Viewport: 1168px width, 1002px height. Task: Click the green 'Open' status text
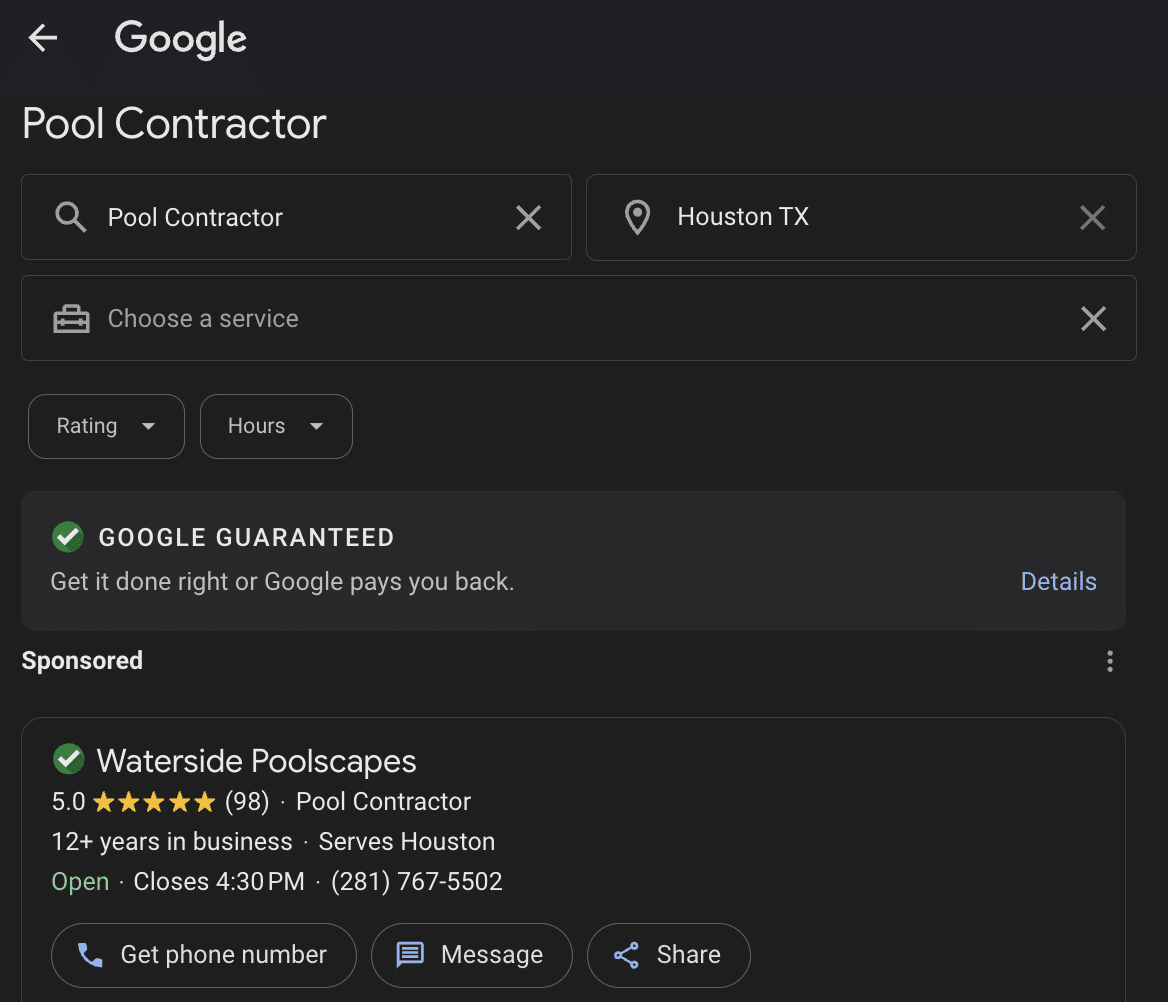80,882
